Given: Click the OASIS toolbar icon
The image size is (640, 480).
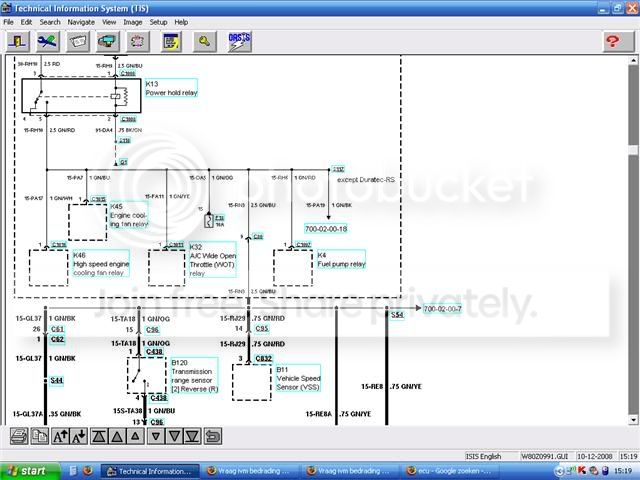Looking at the screenshot, I should (x=240, y=41).
